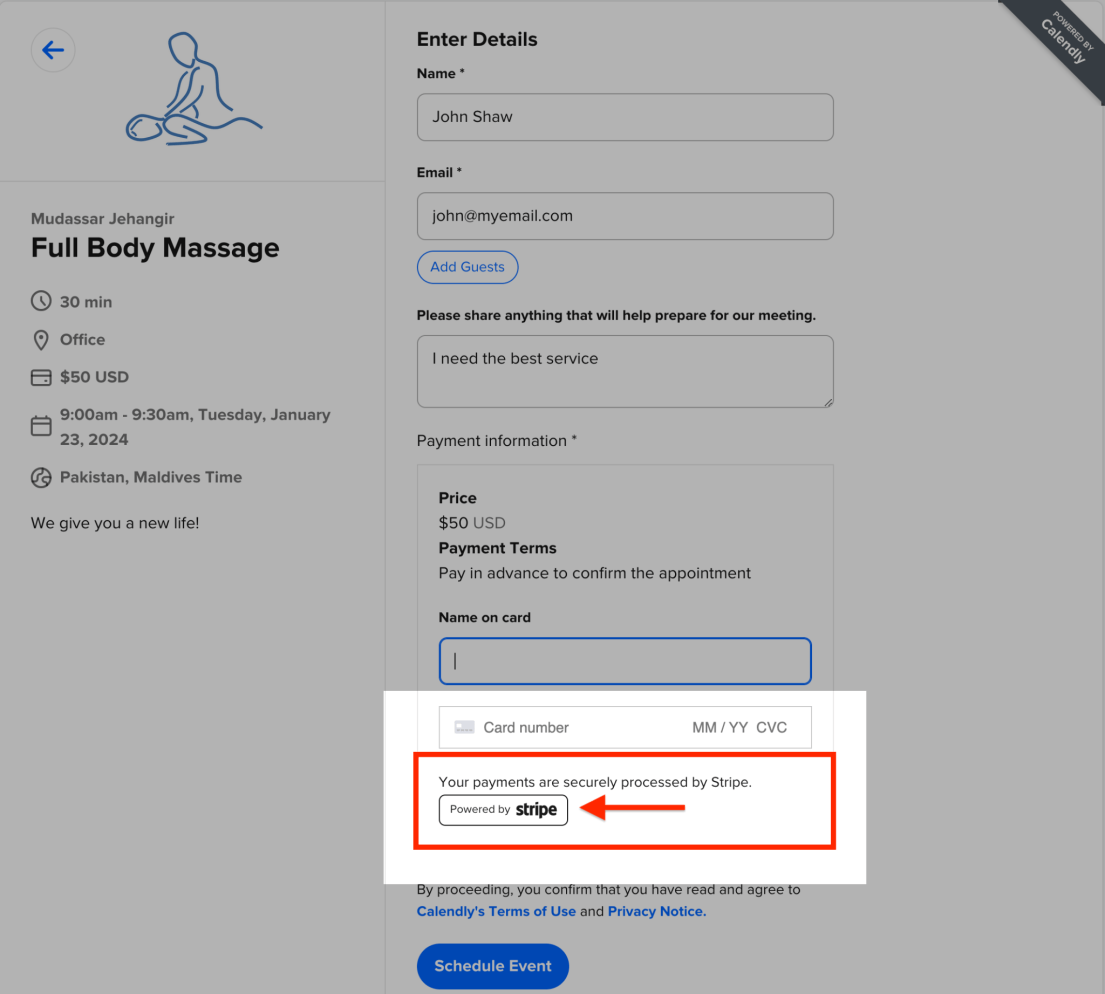Click the globe icon beside Pakistan time

41,477
